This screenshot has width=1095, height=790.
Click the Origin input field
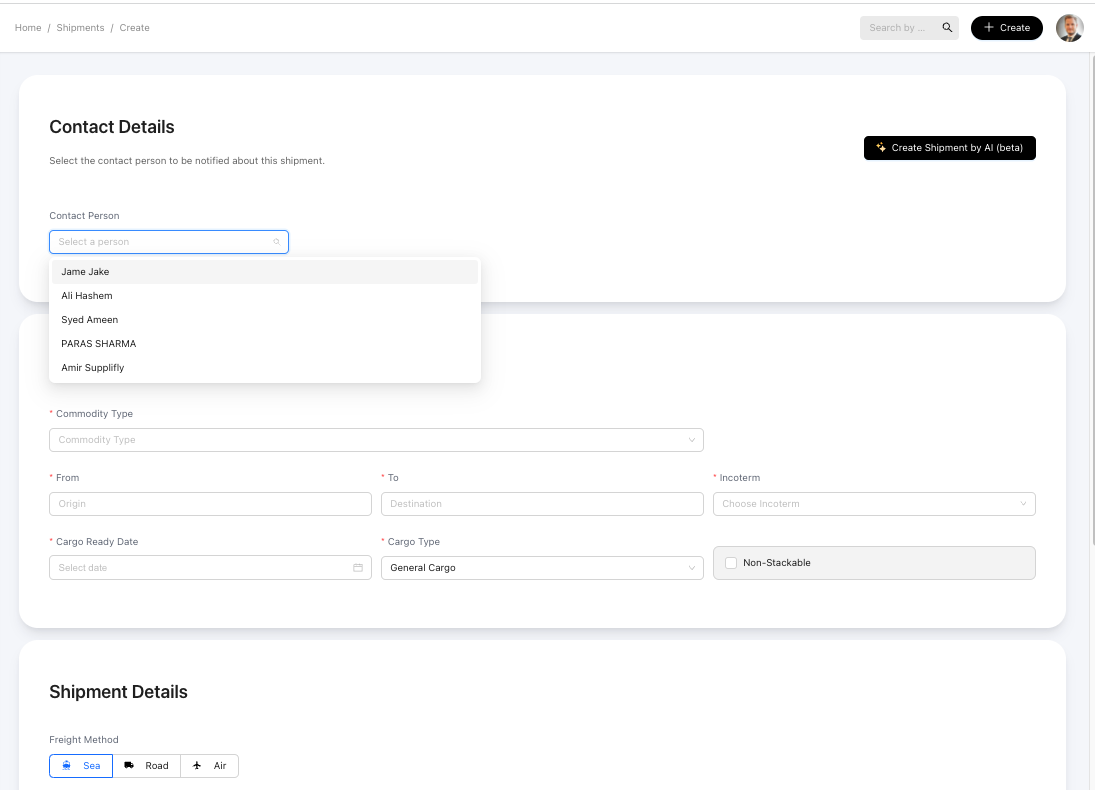tap(210, 504)
